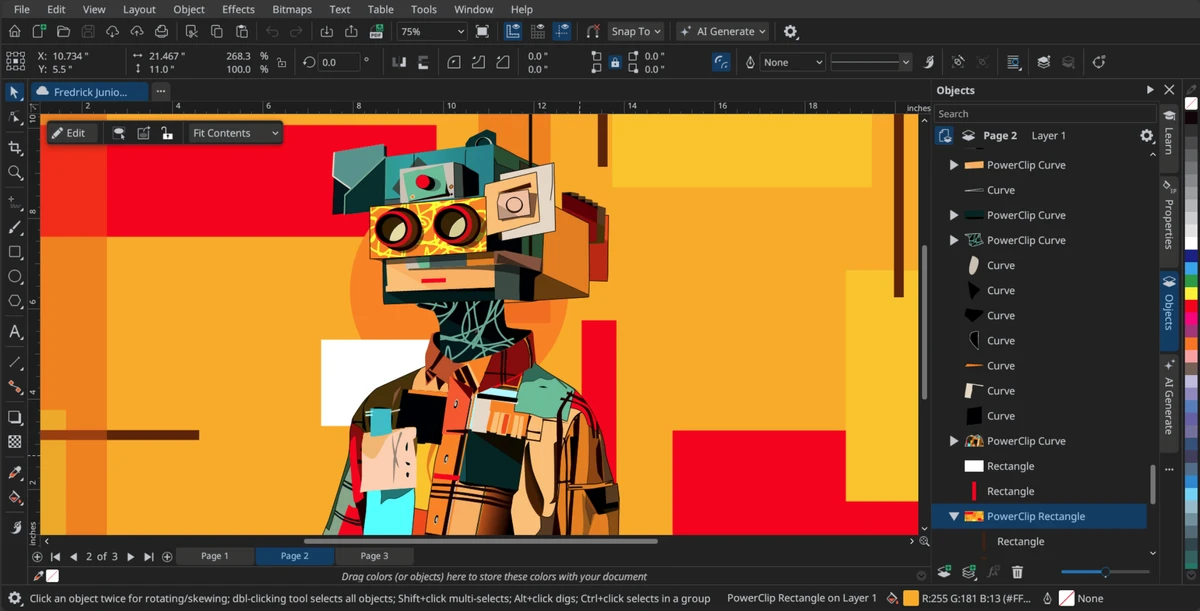Switch to the Page 3 tab
This screenshot has width=1200, height=611.
pyautogui.click(x=374, y=556)
